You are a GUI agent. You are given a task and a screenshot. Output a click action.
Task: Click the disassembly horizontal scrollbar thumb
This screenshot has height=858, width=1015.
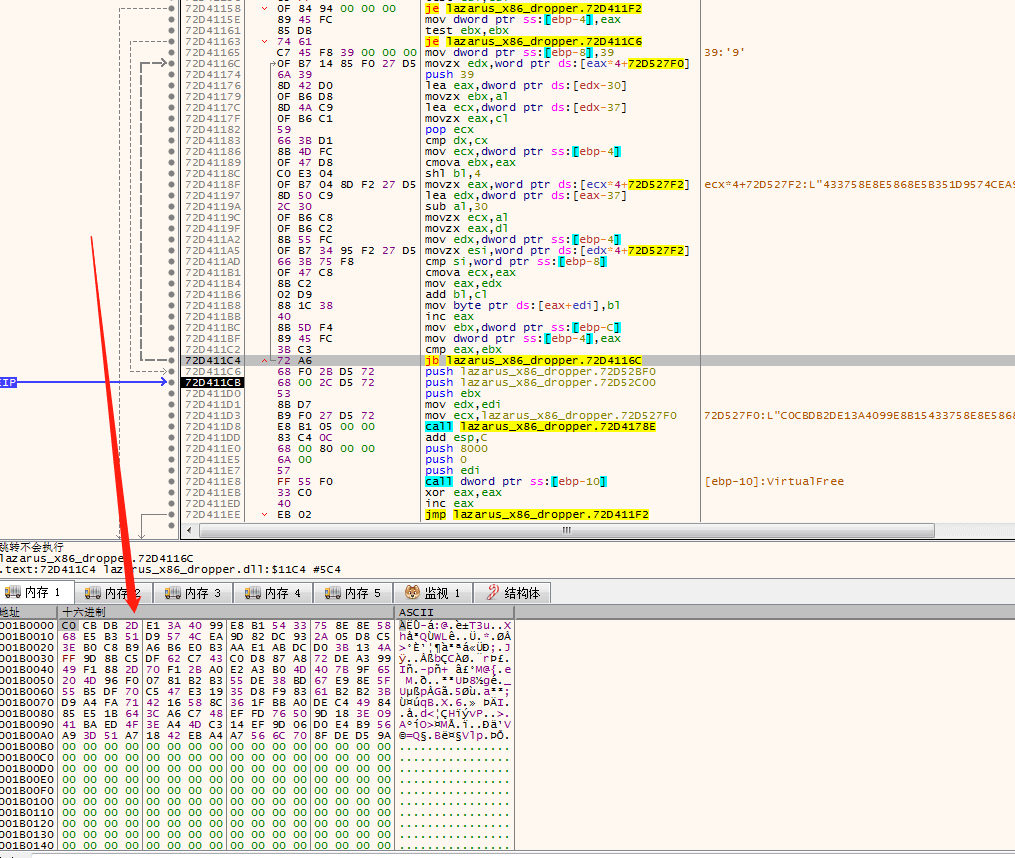click(566, 530)
